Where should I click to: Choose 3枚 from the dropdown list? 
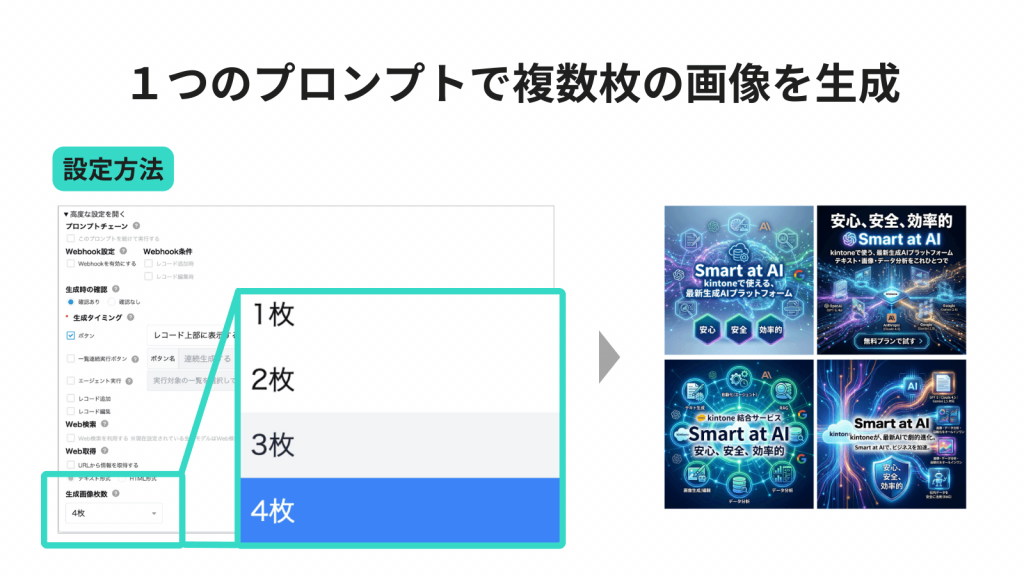pos(400,445)
